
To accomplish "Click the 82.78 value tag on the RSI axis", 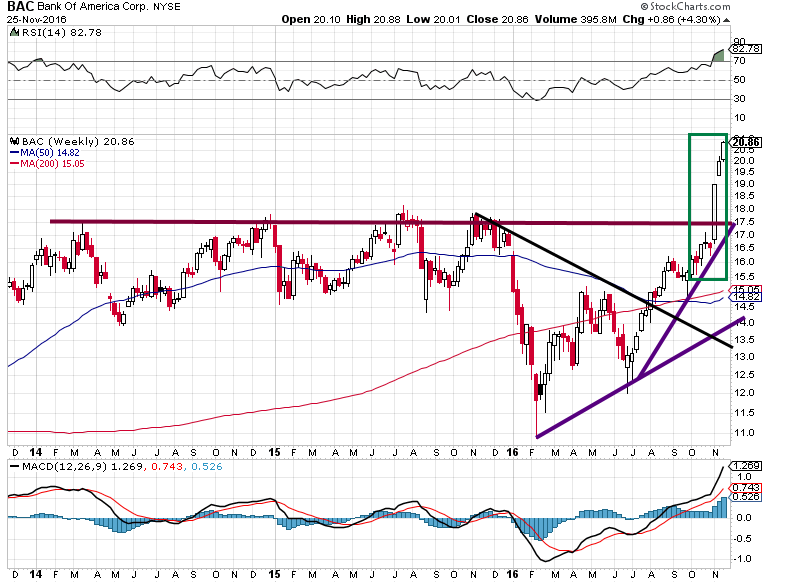I will point(747,49).
